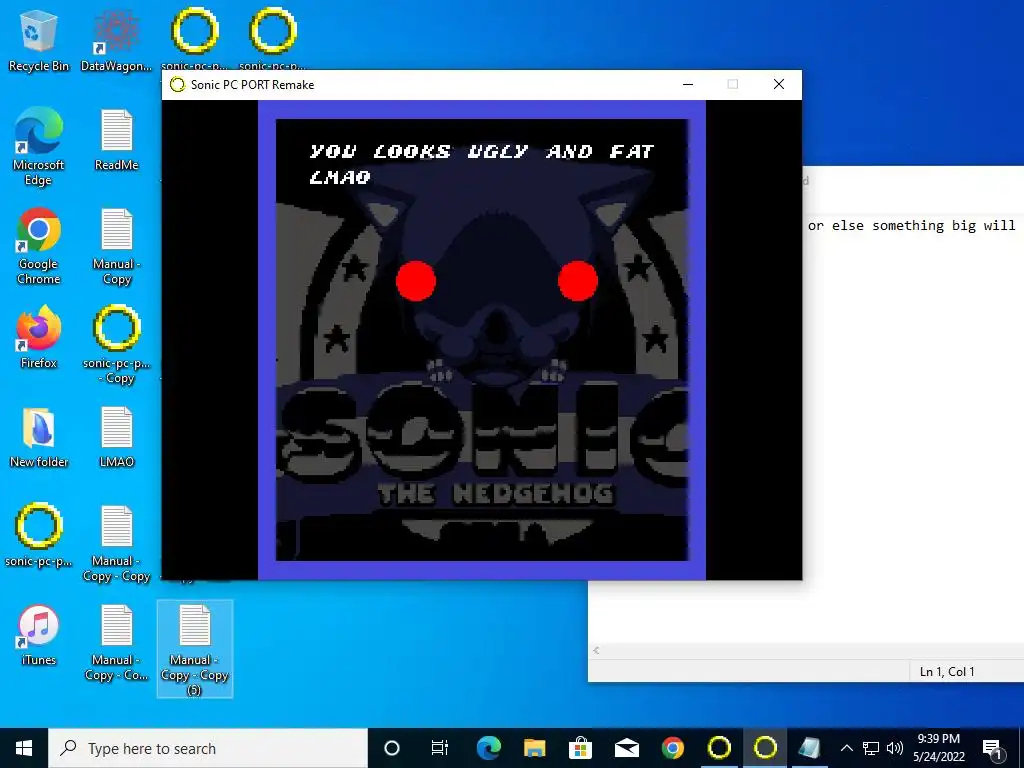Viewport: 1024px width, 768px height.
Task: Close the Sonic PC PORT Remake window
Action: tap(778, 84)
